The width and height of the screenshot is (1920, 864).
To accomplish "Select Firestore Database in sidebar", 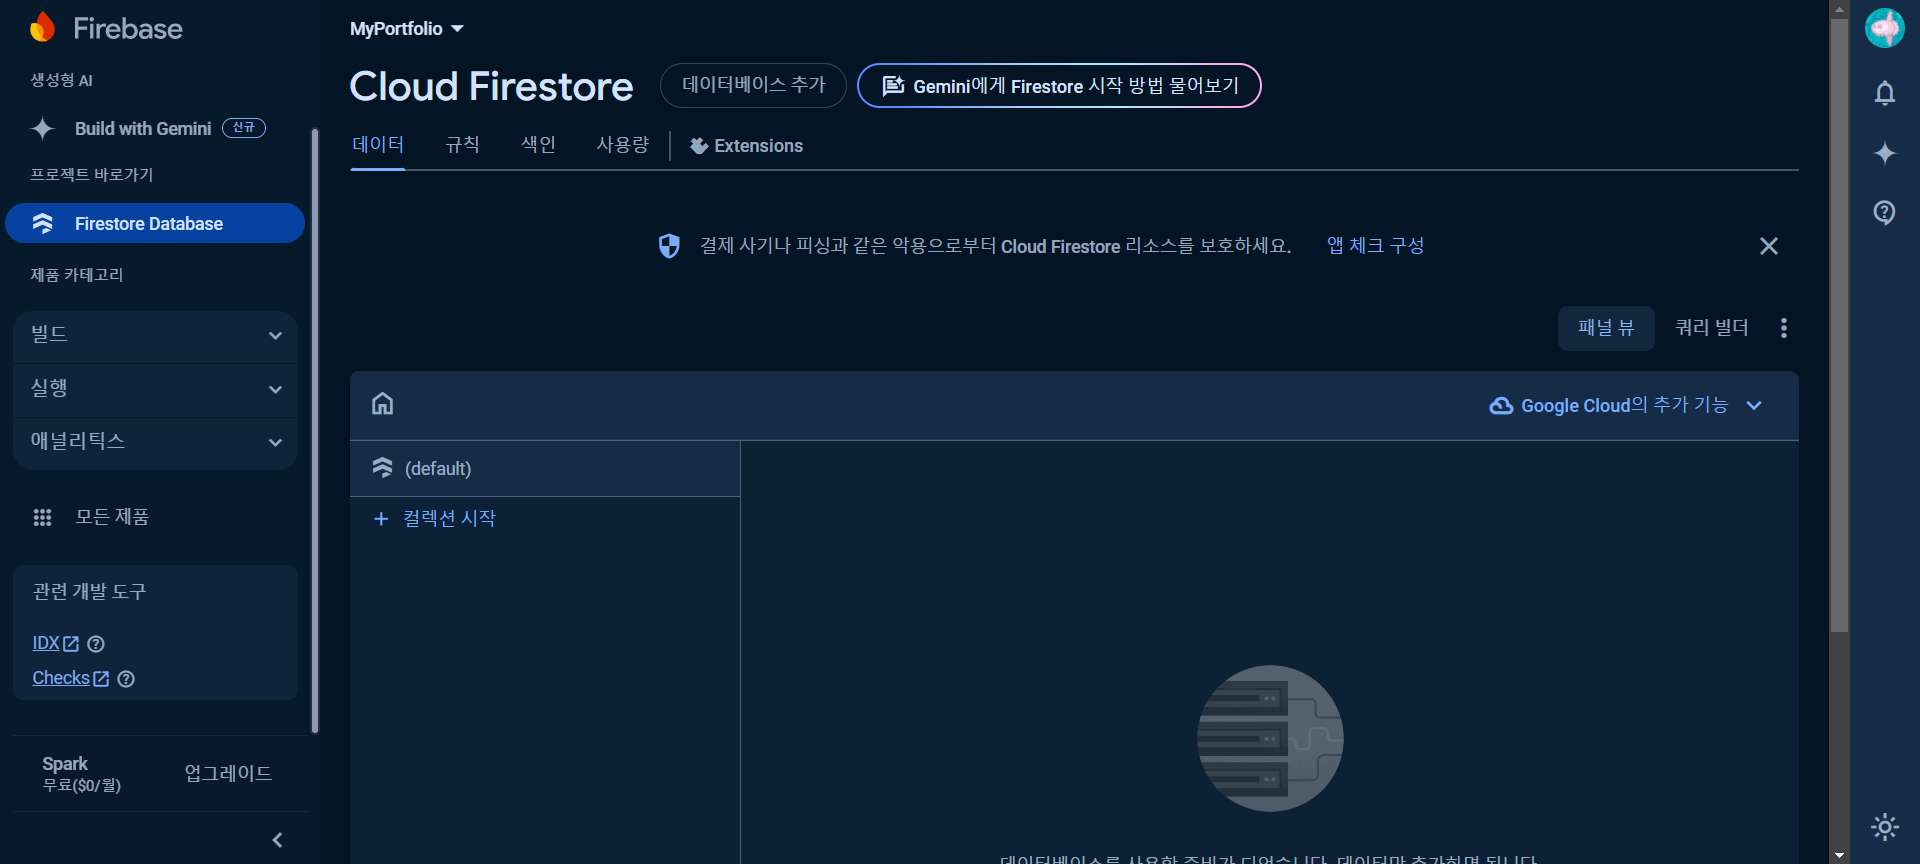I will point(155,223).
